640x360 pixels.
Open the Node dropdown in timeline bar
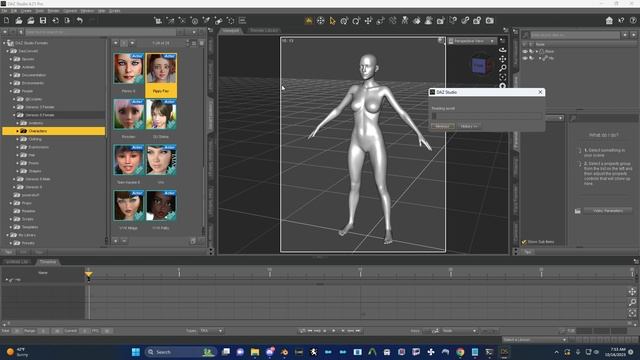click(459, 331)
